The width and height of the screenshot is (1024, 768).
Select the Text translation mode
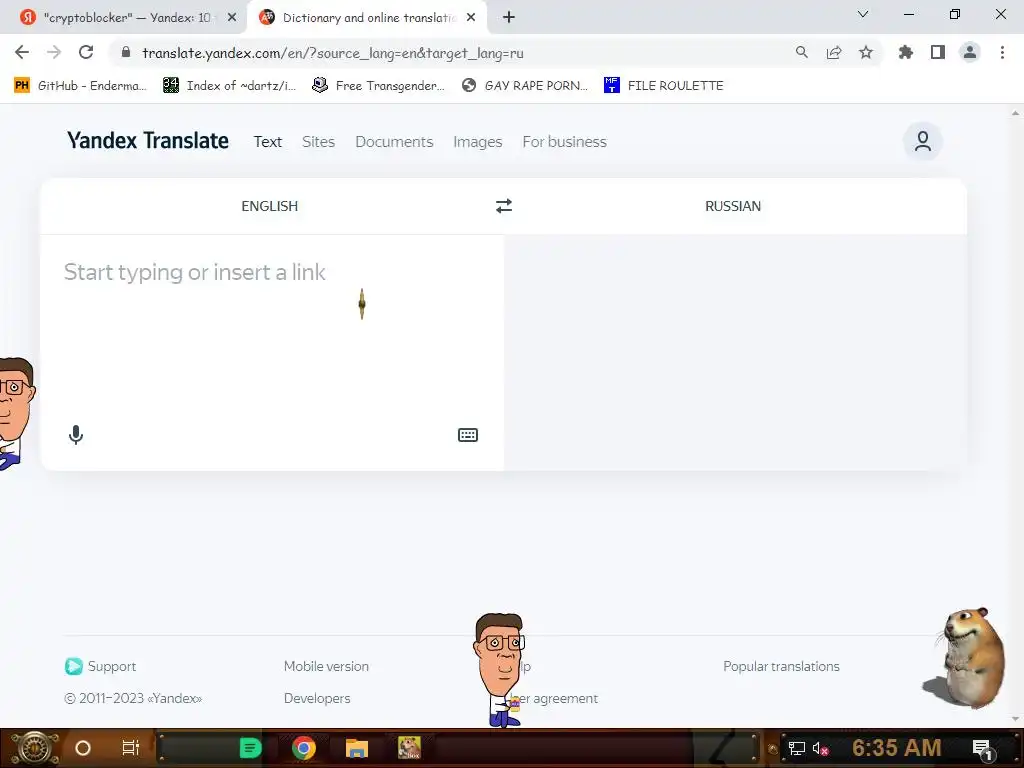click(268, 142)
